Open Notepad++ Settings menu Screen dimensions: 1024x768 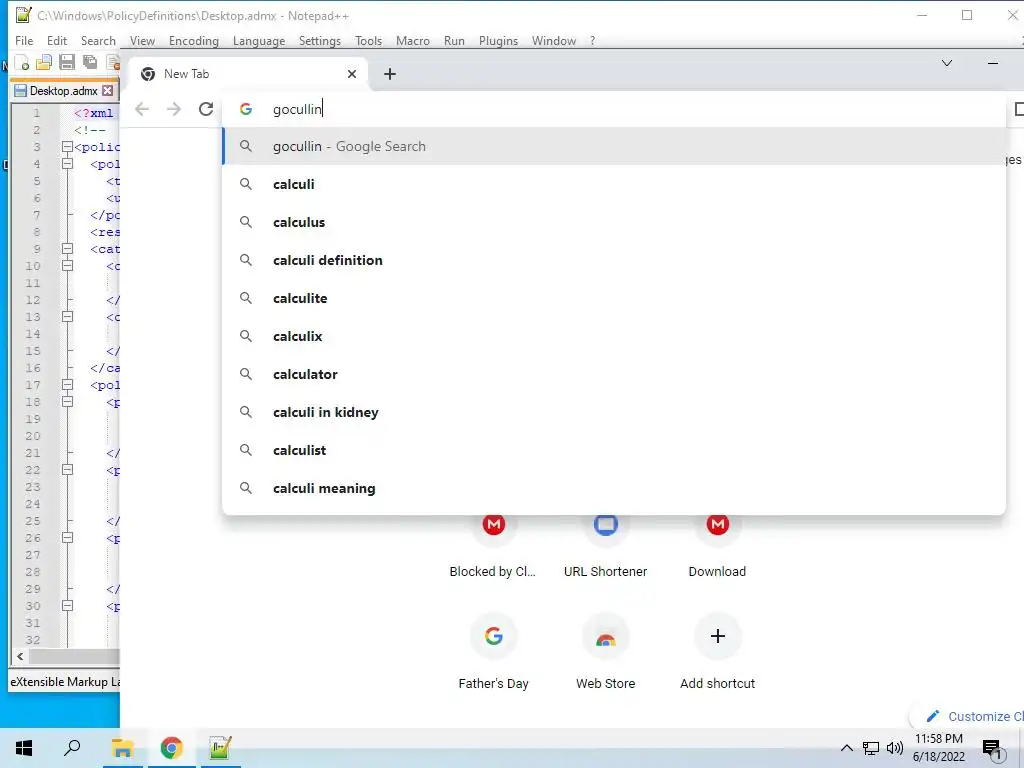coord(319,40)
